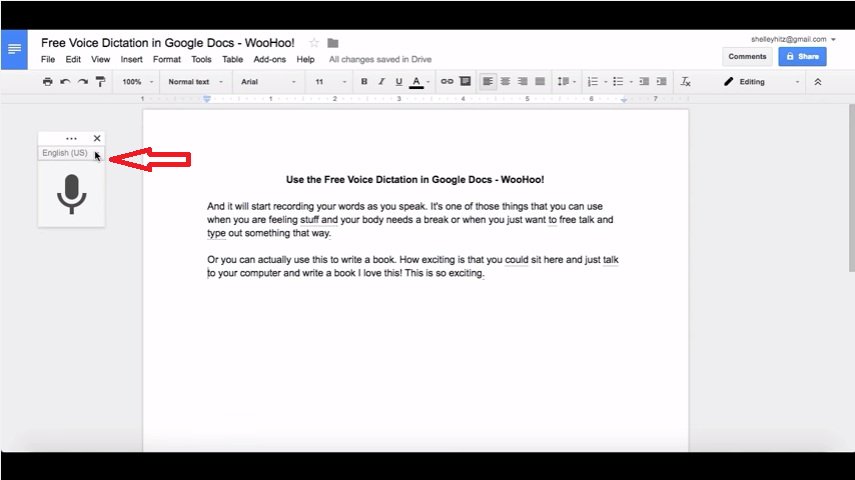Click the Print icon
The height and width of the screenshot is (480, 855).
click(x=48, y=82)
